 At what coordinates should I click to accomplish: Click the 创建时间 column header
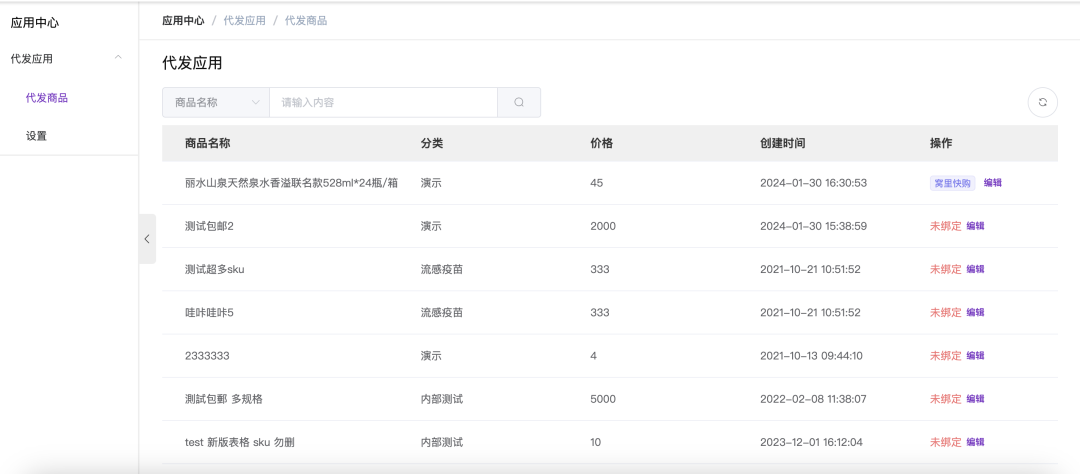[x=782, y=143]
